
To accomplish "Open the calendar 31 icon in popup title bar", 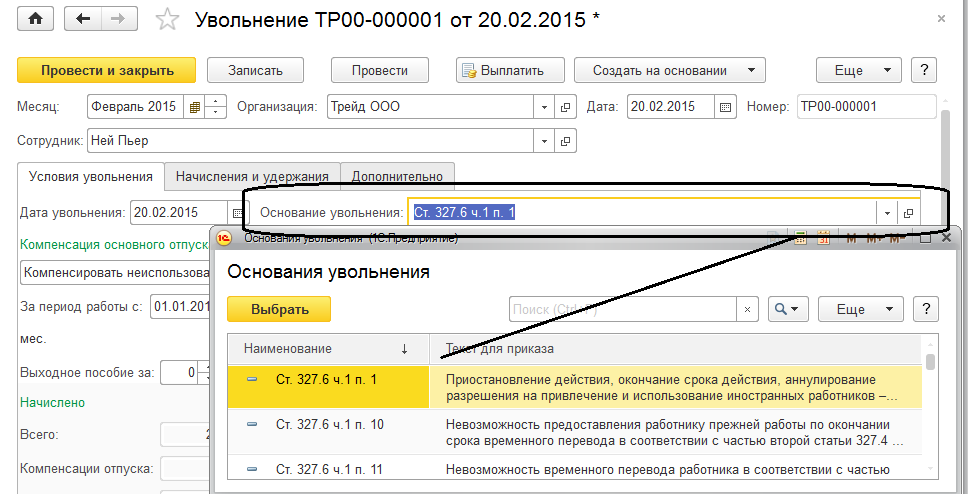I will click(x=824, y=238).
